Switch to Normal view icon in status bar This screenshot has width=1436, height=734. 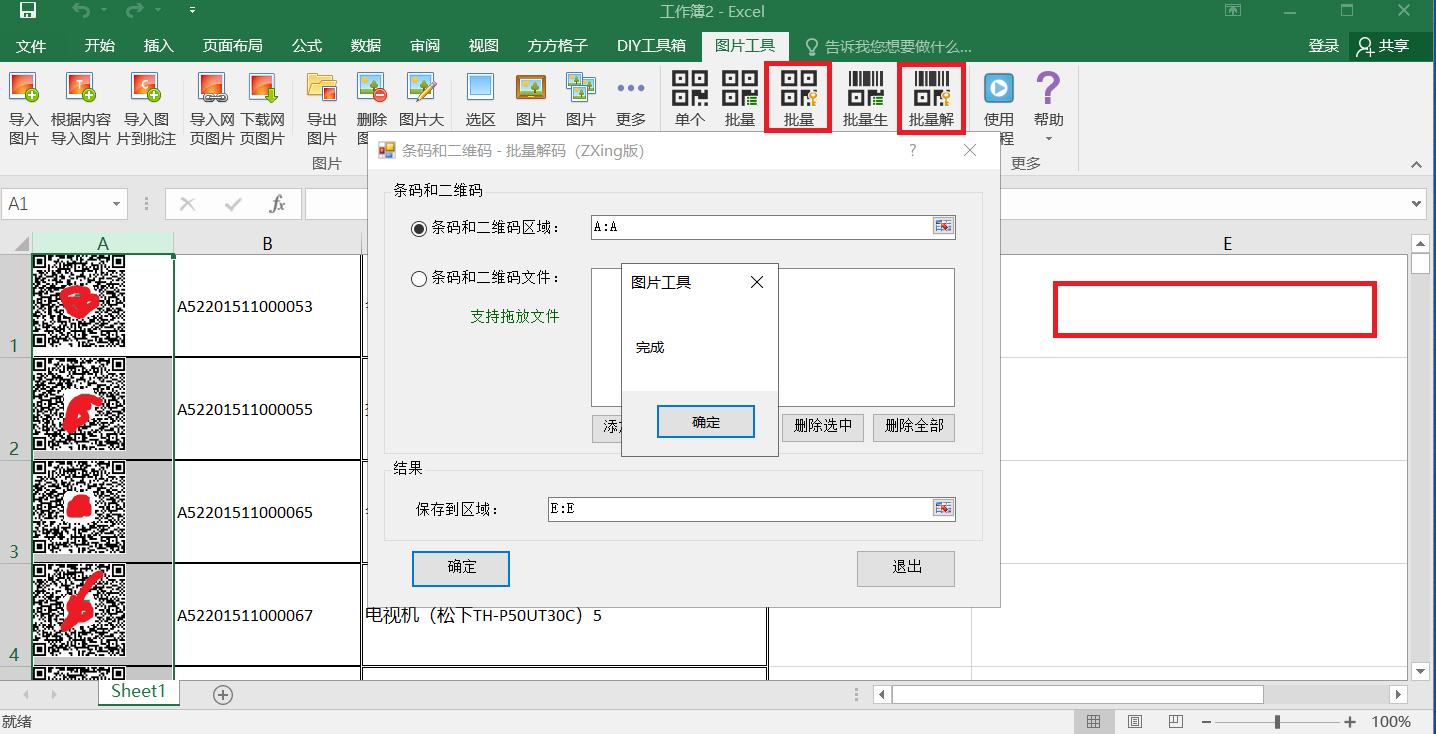pyautogui.click(x=1094, y=722)
